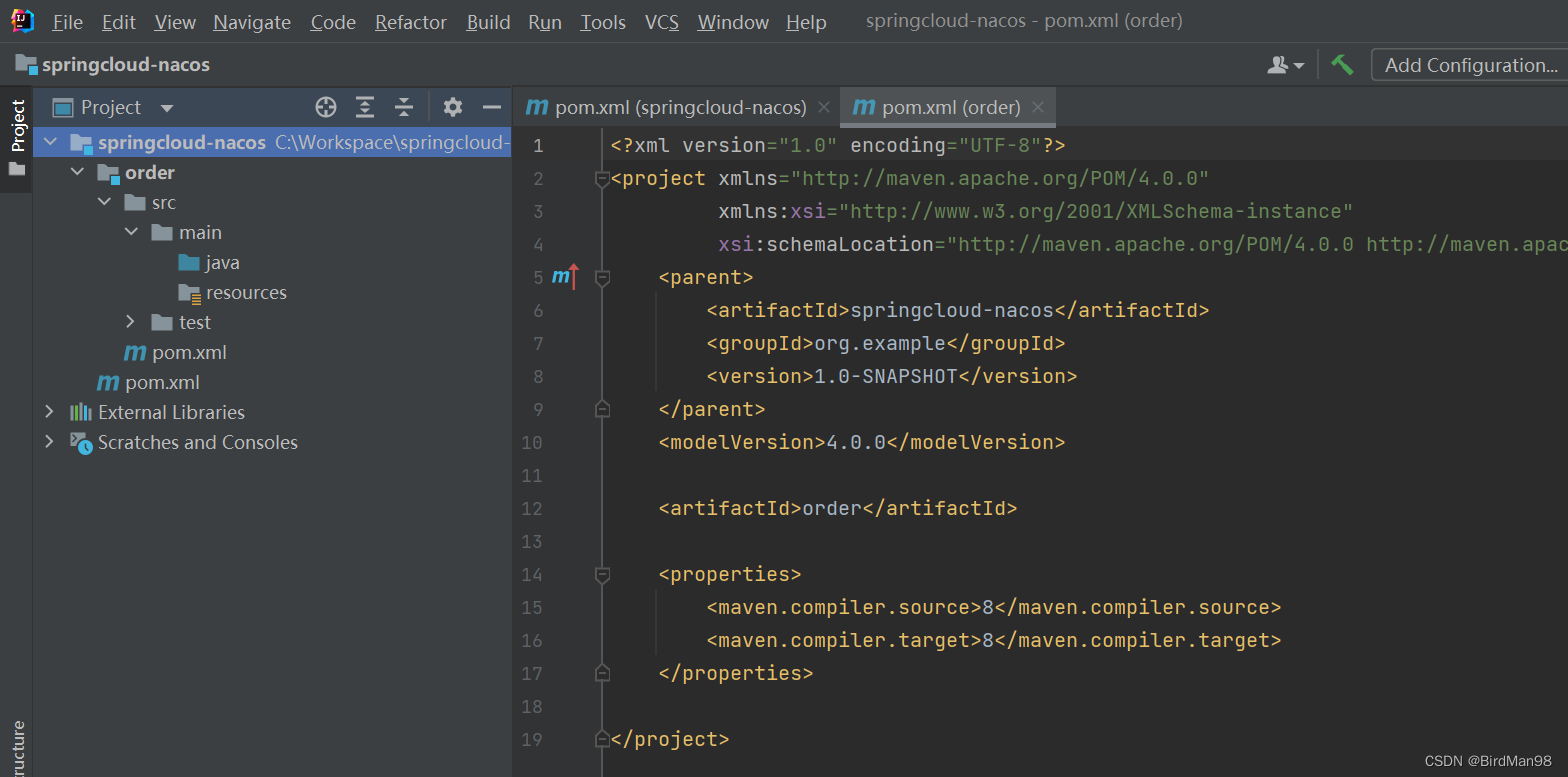
Task: Click the springcloud-nacos breadcrumb folder icon
Action: (x=26, y=64)
